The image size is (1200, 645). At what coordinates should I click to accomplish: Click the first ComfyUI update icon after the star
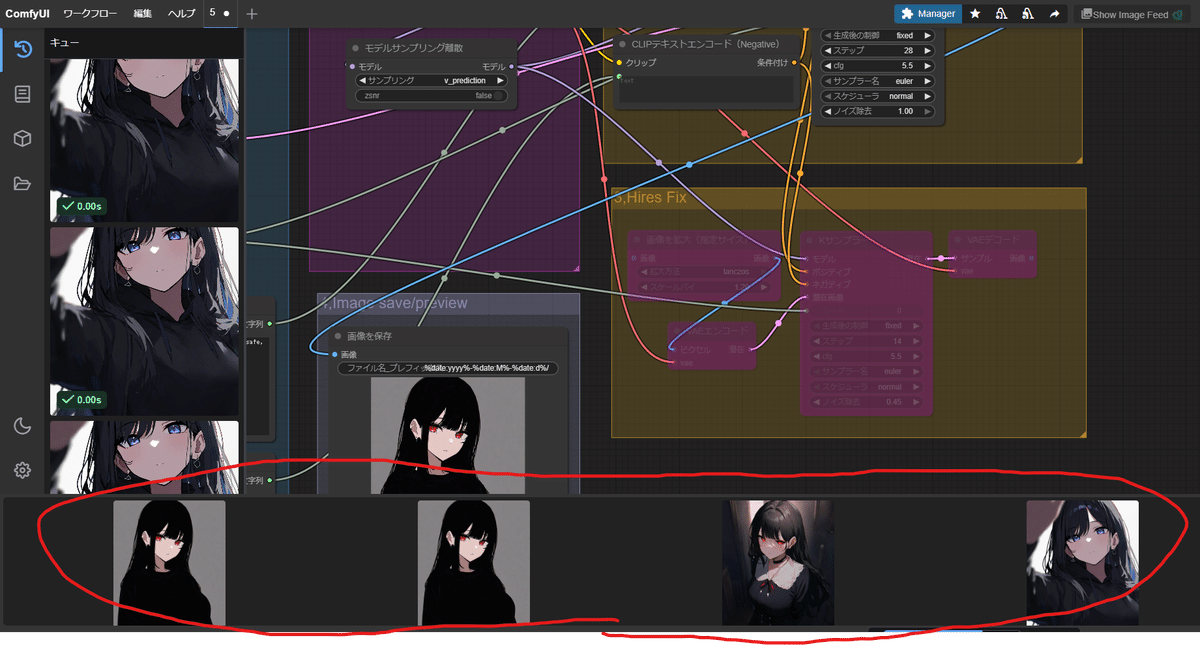point(999,13)
